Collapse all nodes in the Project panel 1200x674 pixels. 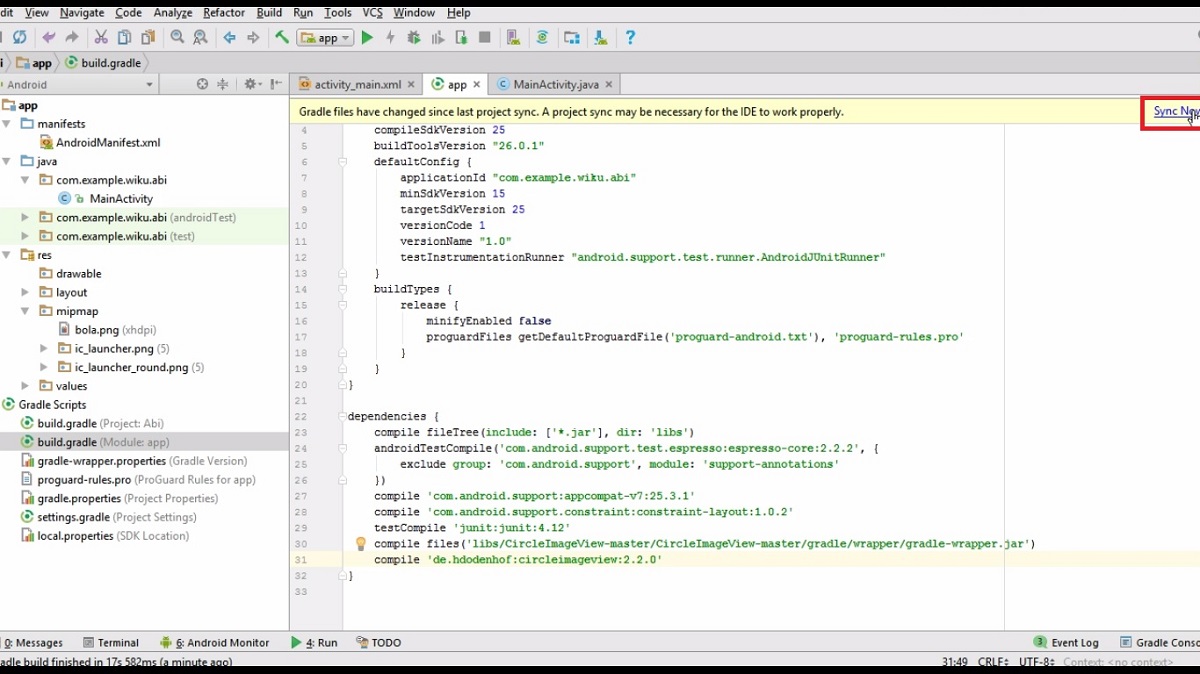pos(222,85)
